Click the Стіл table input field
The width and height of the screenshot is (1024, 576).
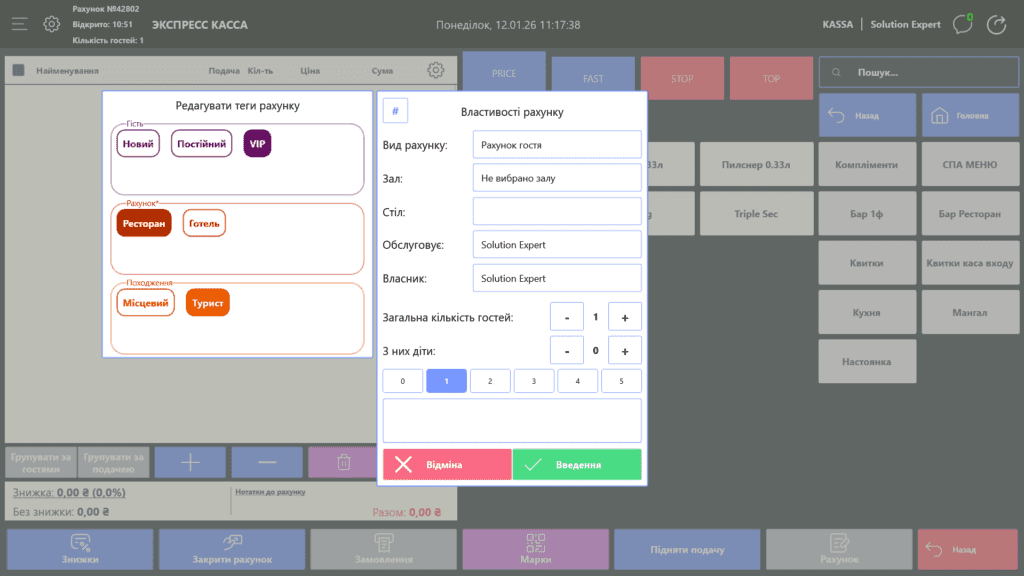556,211
